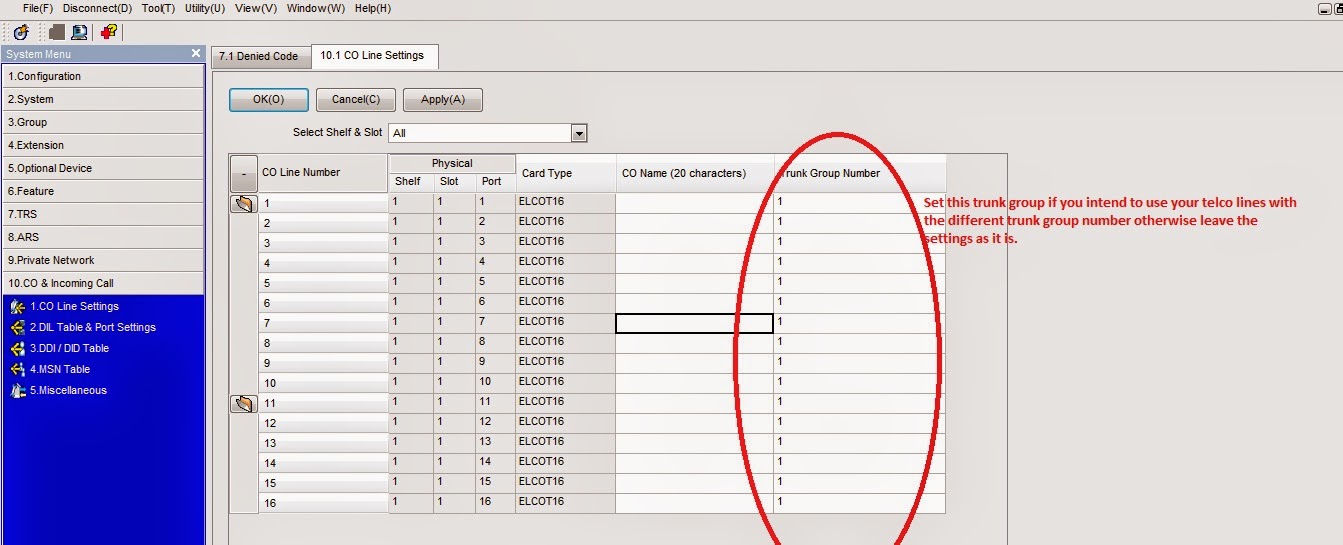This screenshot has height=545, width=1343.
Task: Switch to the 7.1 Denied Code tab
Action: [258, 57]
